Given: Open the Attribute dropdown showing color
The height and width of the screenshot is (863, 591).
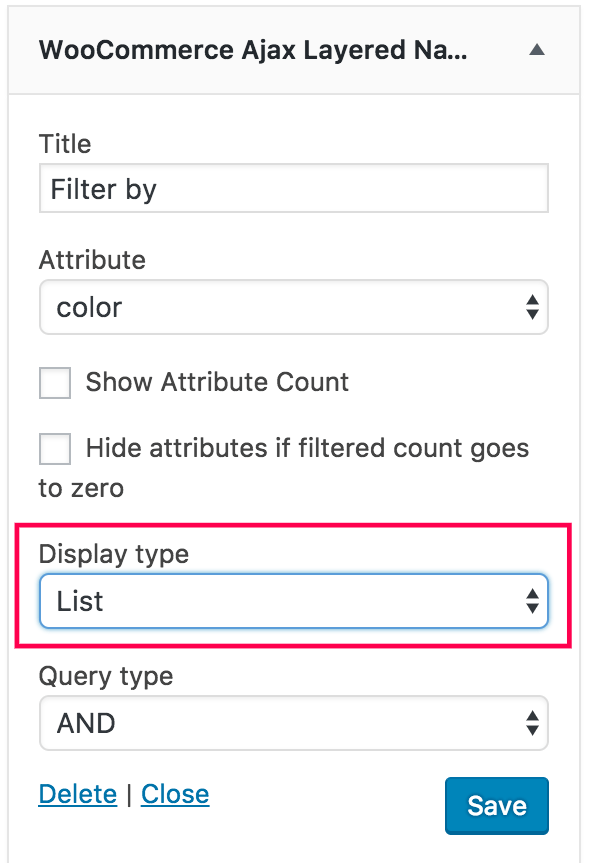Looking at the screenshot, I should point(294,307).
